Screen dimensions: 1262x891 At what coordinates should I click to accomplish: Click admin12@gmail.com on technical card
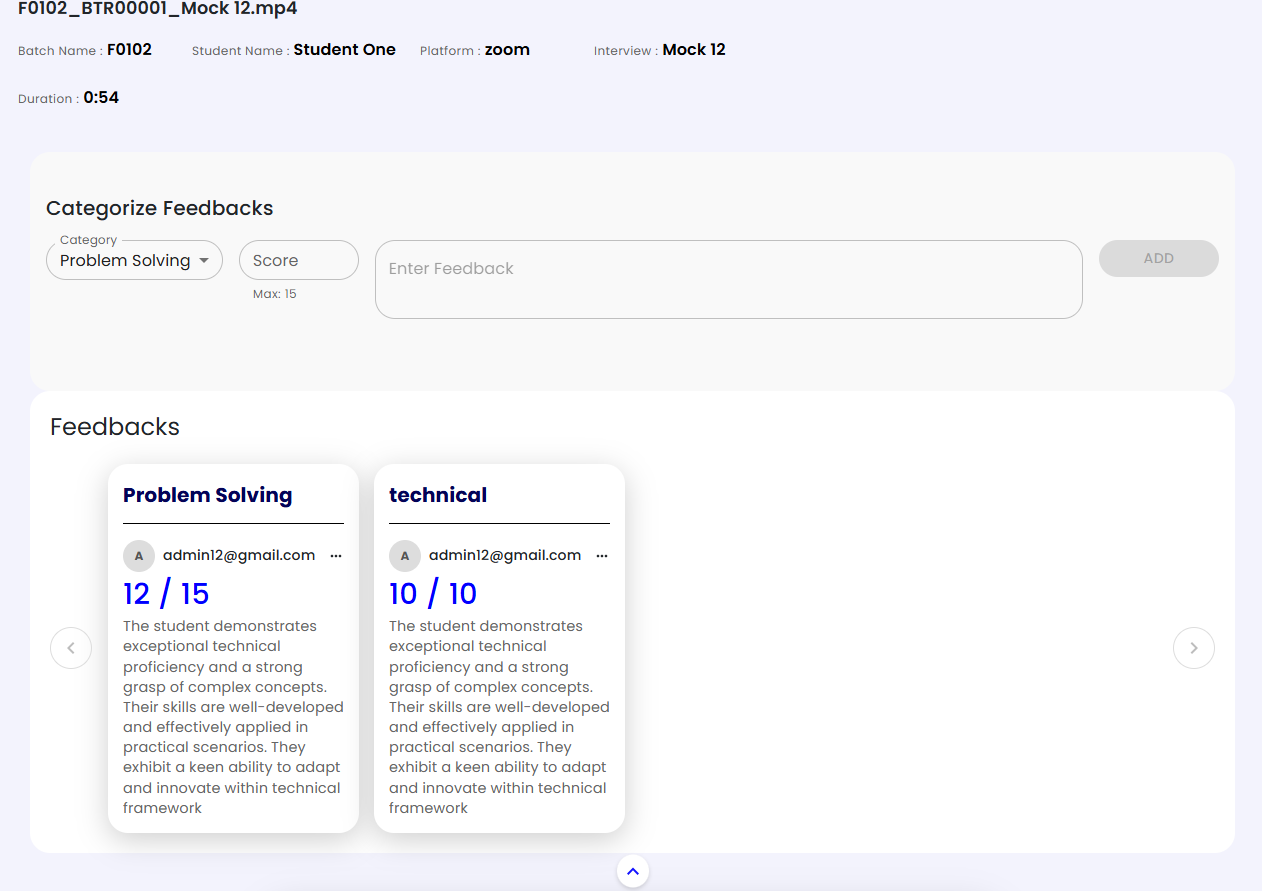505,556
